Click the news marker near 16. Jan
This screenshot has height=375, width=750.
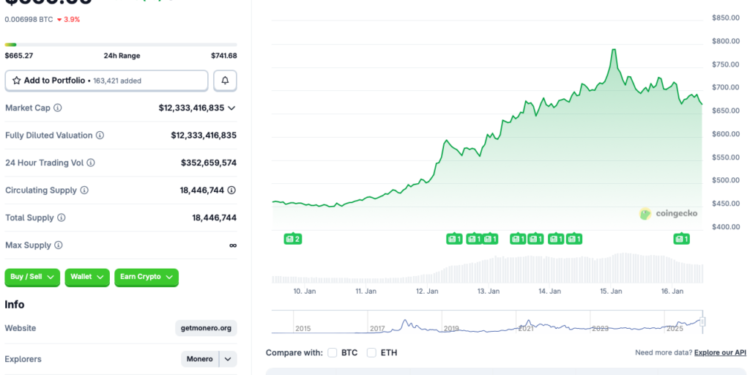(x=681, y=239)
